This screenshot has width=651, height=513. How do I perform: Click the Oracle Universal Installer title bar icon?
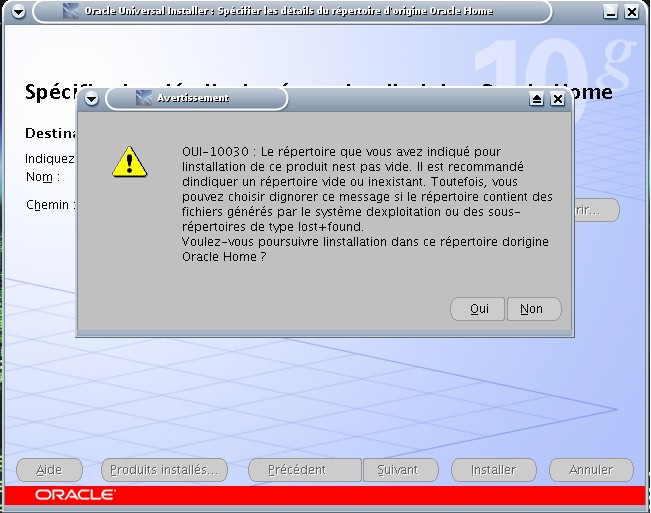pos(71,11)
